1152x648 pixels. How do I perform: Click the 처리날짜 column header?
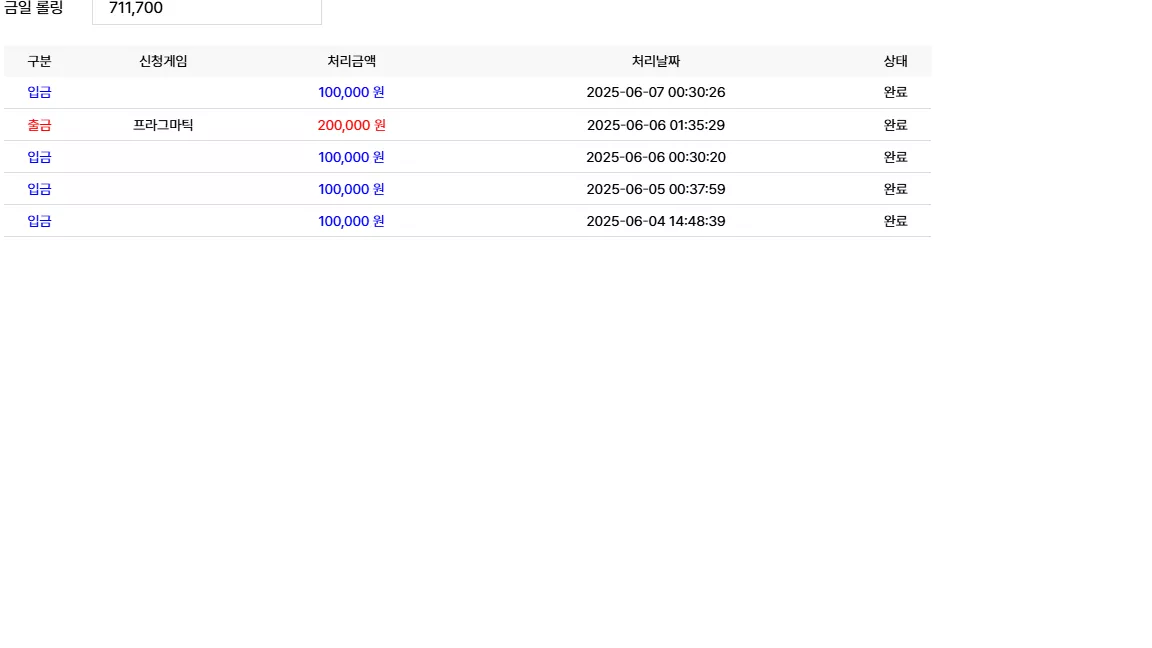tap(655, 61)
